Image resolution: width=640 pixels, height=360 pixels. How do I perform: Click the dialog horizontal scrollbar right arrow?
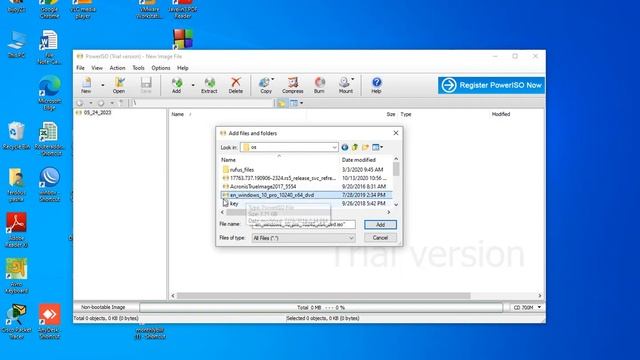point(389,212)
